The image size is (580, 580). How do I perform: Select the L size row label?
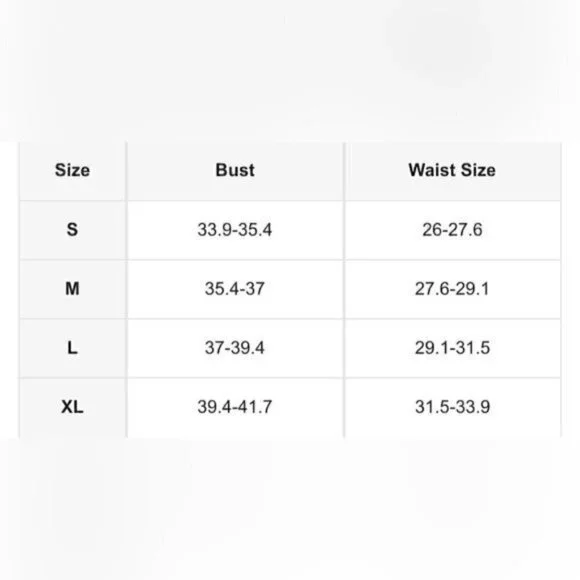pyautogui.click(x=72, y=348)
